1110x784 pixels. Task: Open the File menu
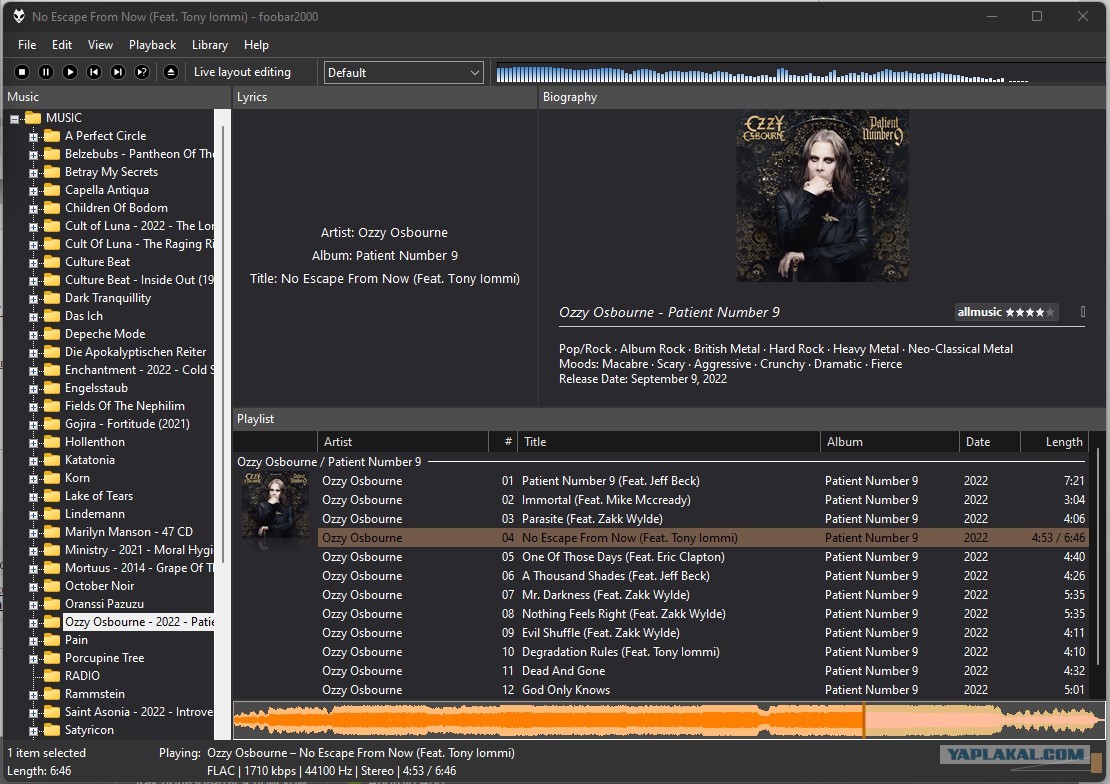click(x=27, y=45)
